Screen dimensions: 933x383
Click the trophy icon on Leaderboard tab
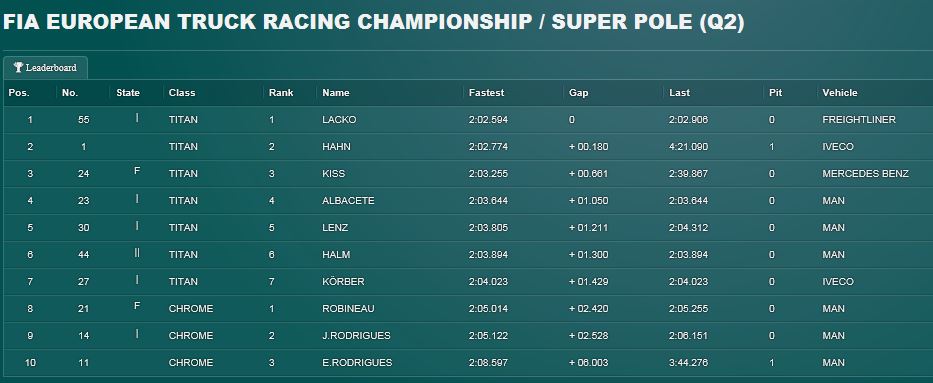point(18,67)
